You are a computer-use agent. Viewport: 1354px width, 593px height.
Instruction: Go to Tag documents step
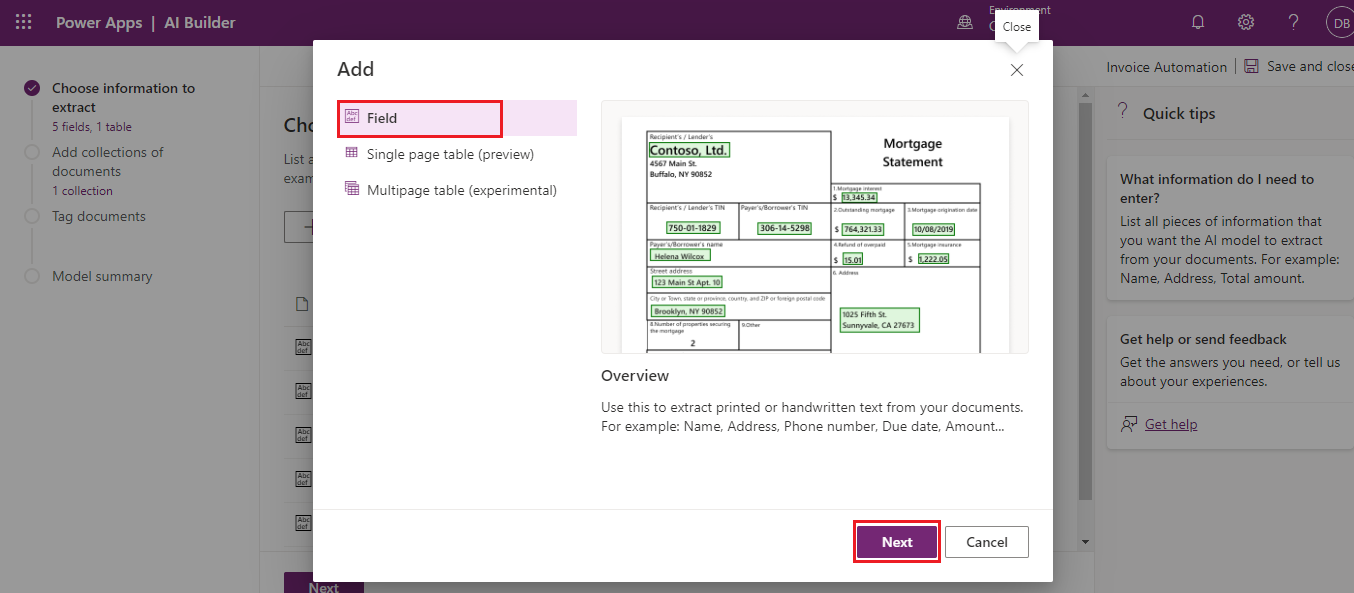coord(99,216)
